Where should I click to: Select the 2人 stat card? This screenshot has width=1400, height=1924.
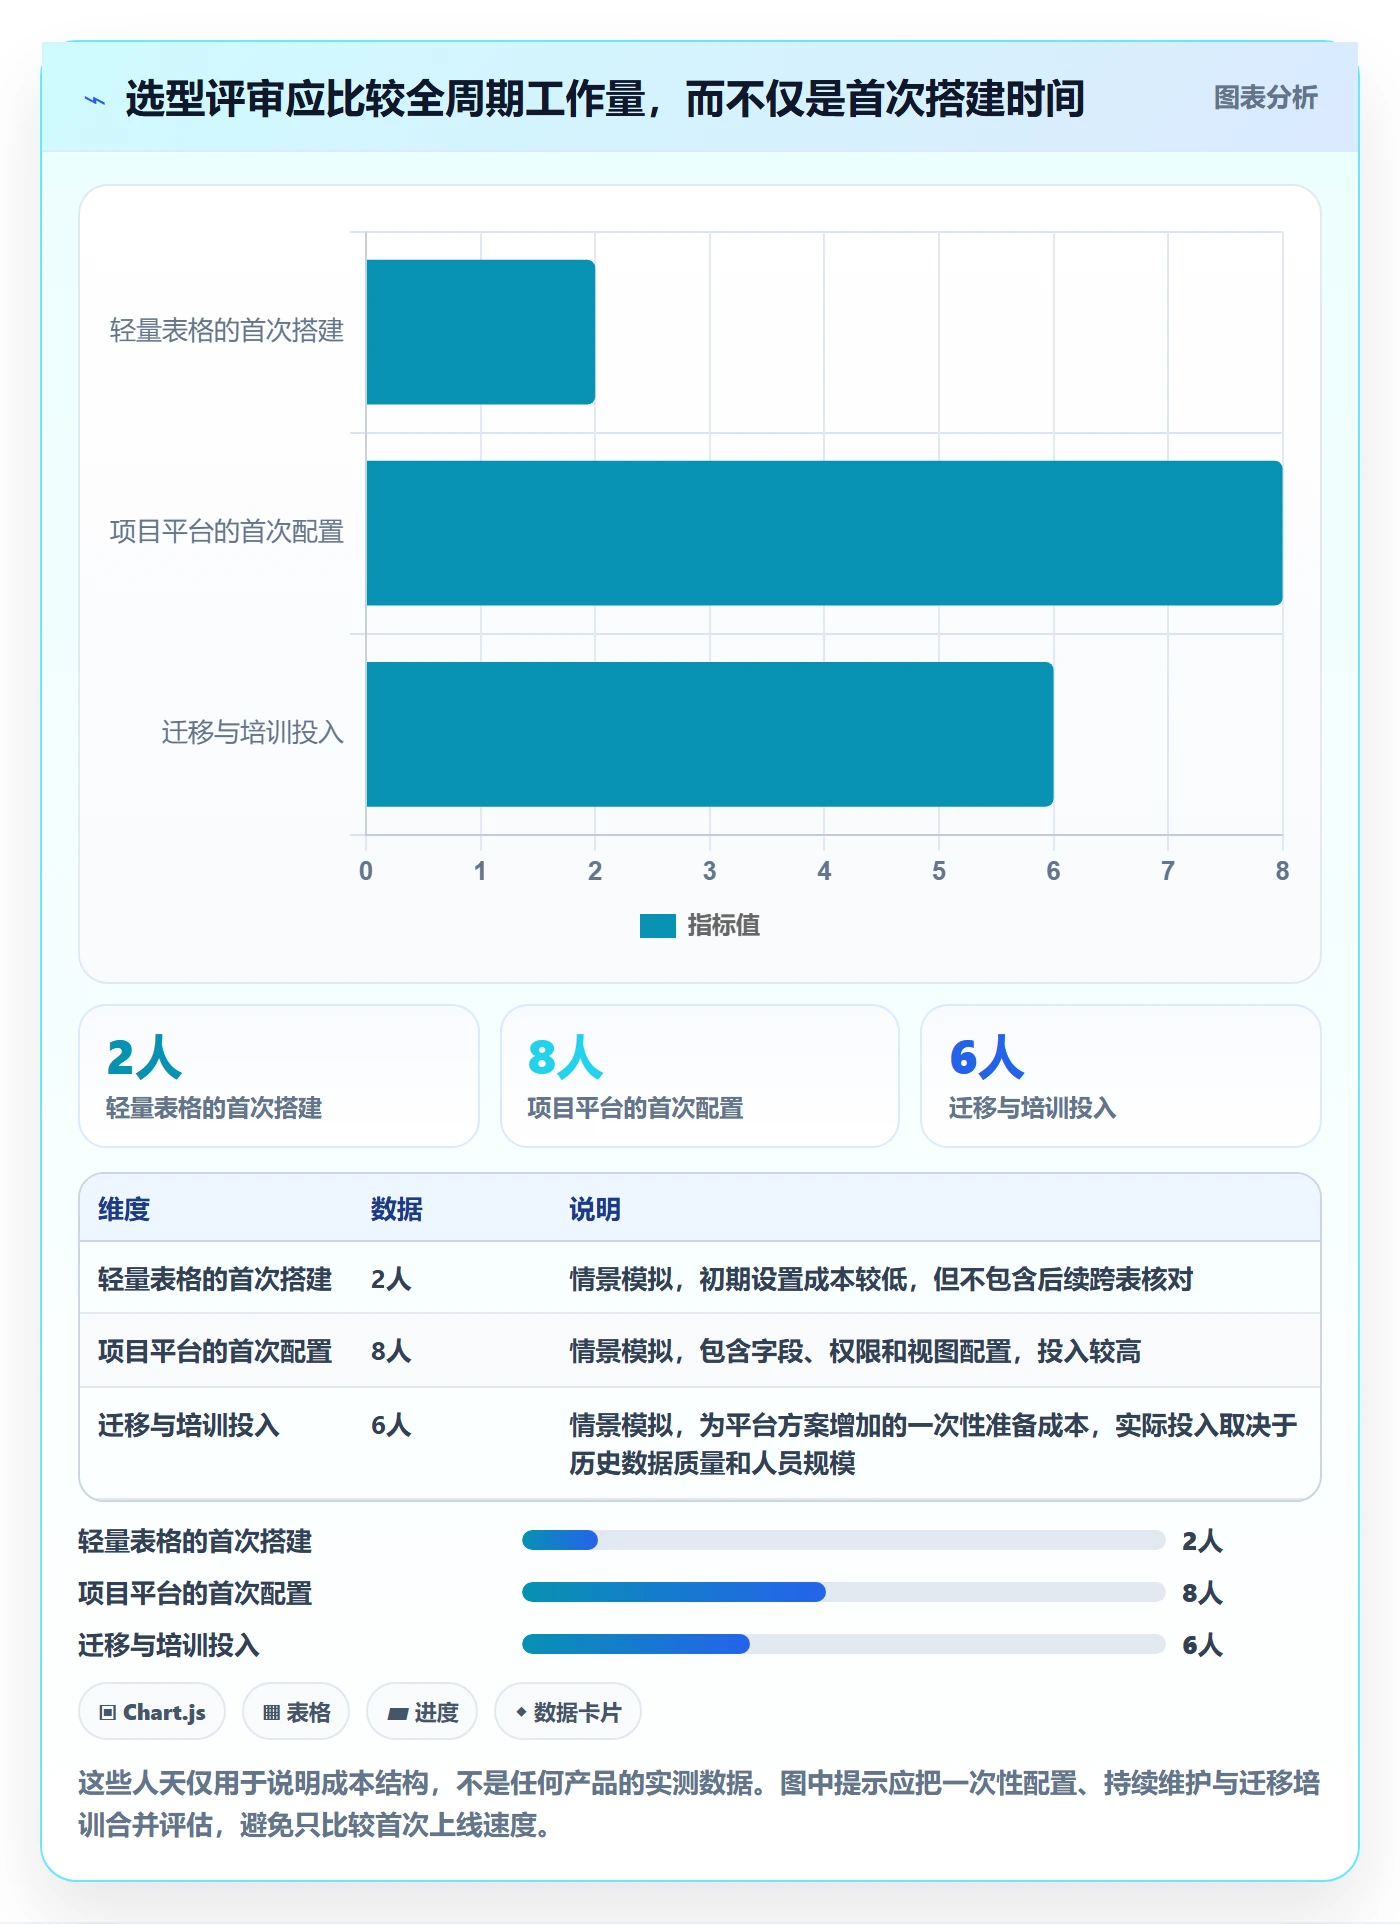coord(279,1076)
